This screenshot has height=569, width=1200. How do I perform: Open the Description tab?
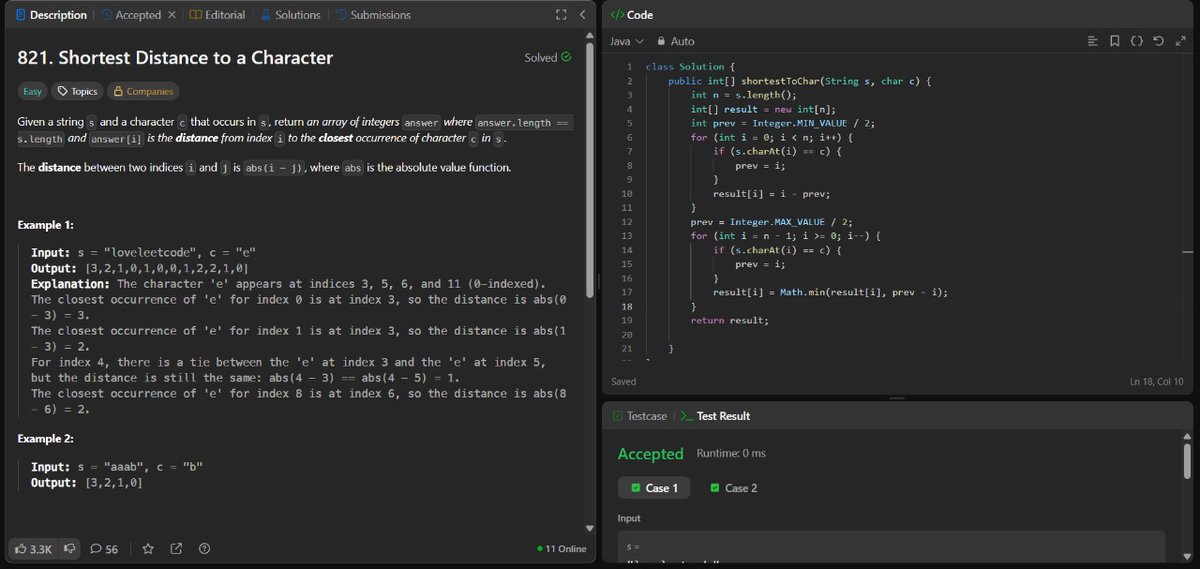tap(51, 15)
